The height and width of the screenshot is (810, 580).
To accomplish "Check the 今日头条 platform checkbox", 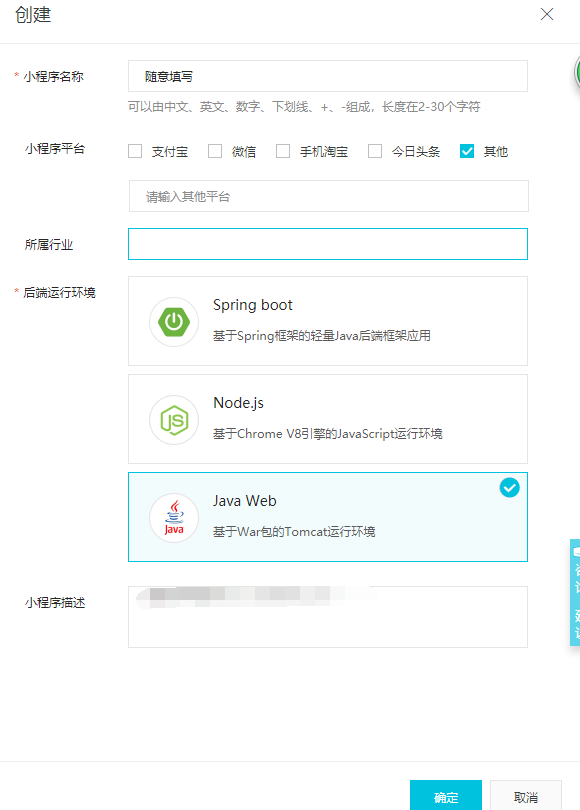I will pyautogui.click(x=375, y=151).
